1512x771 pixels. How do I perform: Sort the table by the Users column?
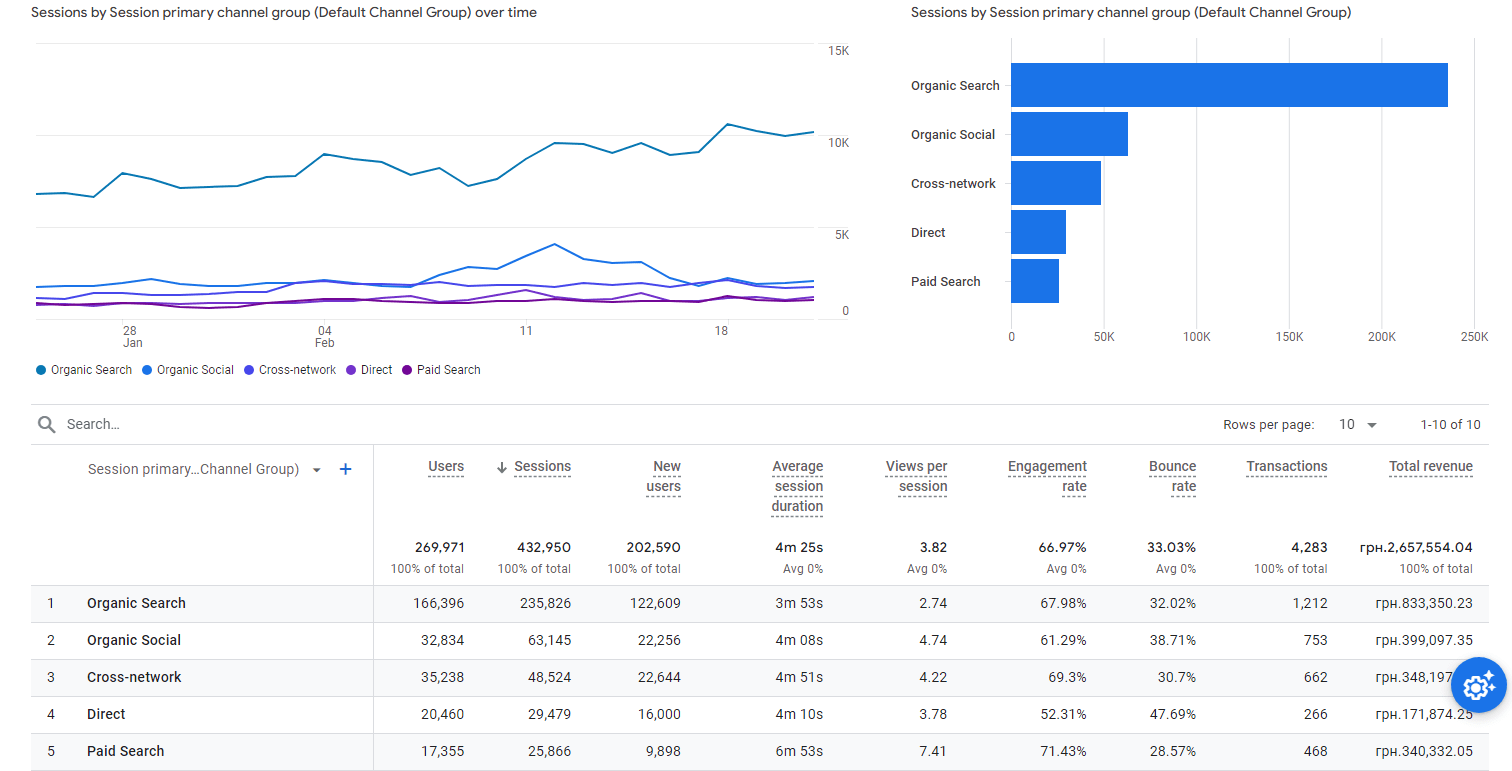pos(446,466)
